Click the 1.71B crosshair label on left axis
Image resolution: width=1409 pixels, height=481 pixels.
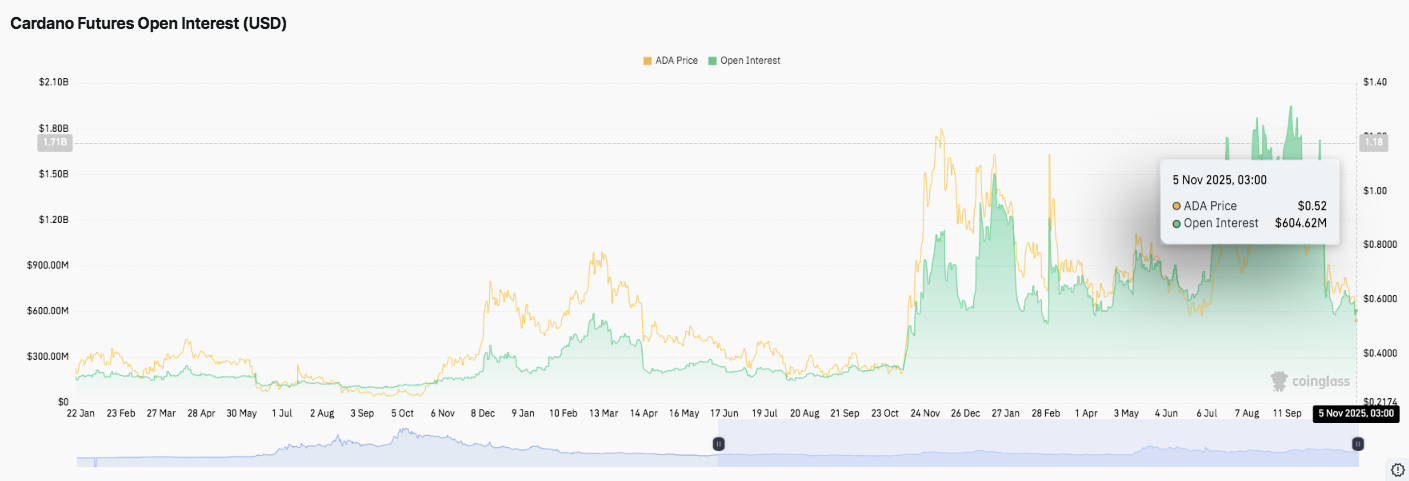54,143
